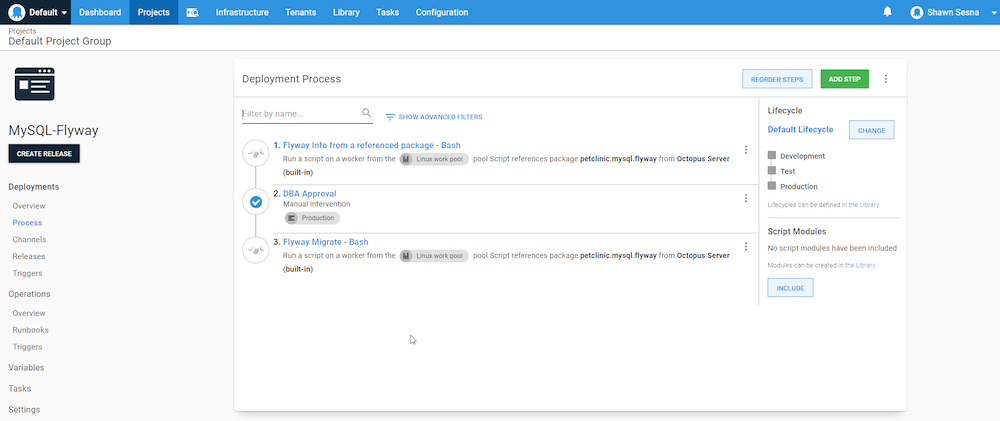Image resolution: width=1000 pixels, height=421 pixels.
Task: Click the Test phase square icon
Action: [x=772, y=171]
